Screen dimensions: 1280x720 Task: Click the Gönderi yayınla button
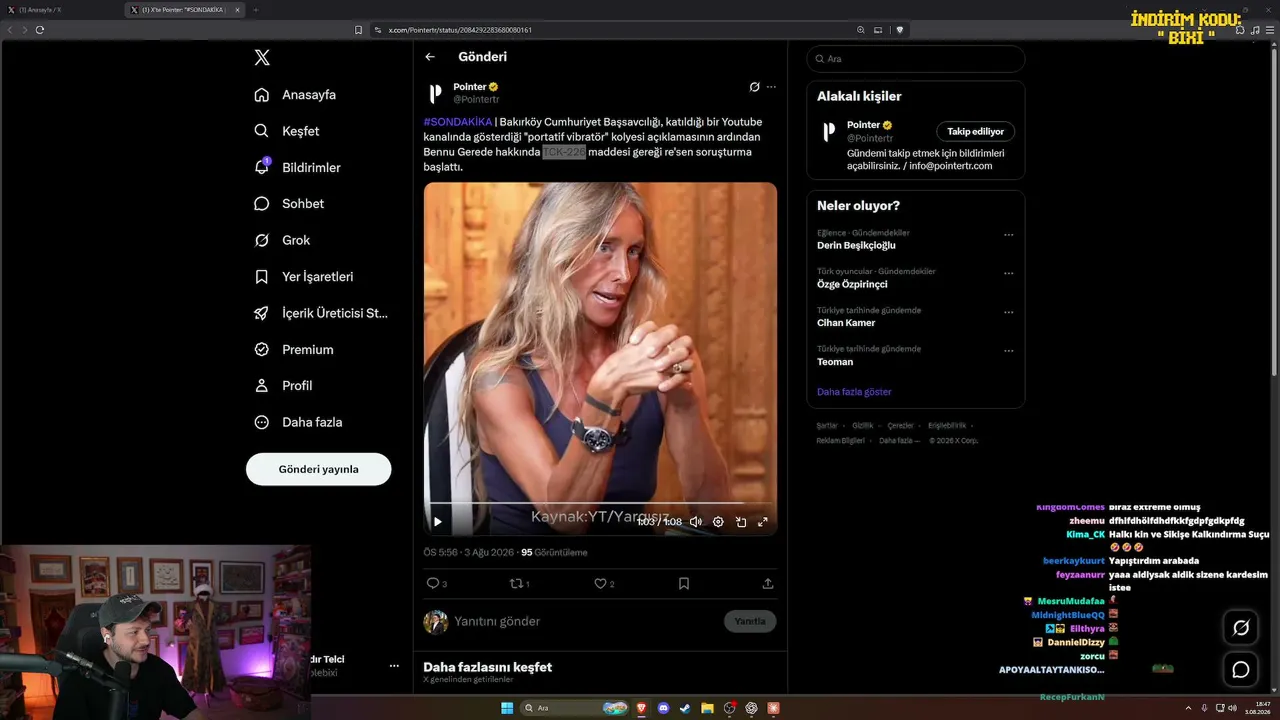tap(319, 469)
